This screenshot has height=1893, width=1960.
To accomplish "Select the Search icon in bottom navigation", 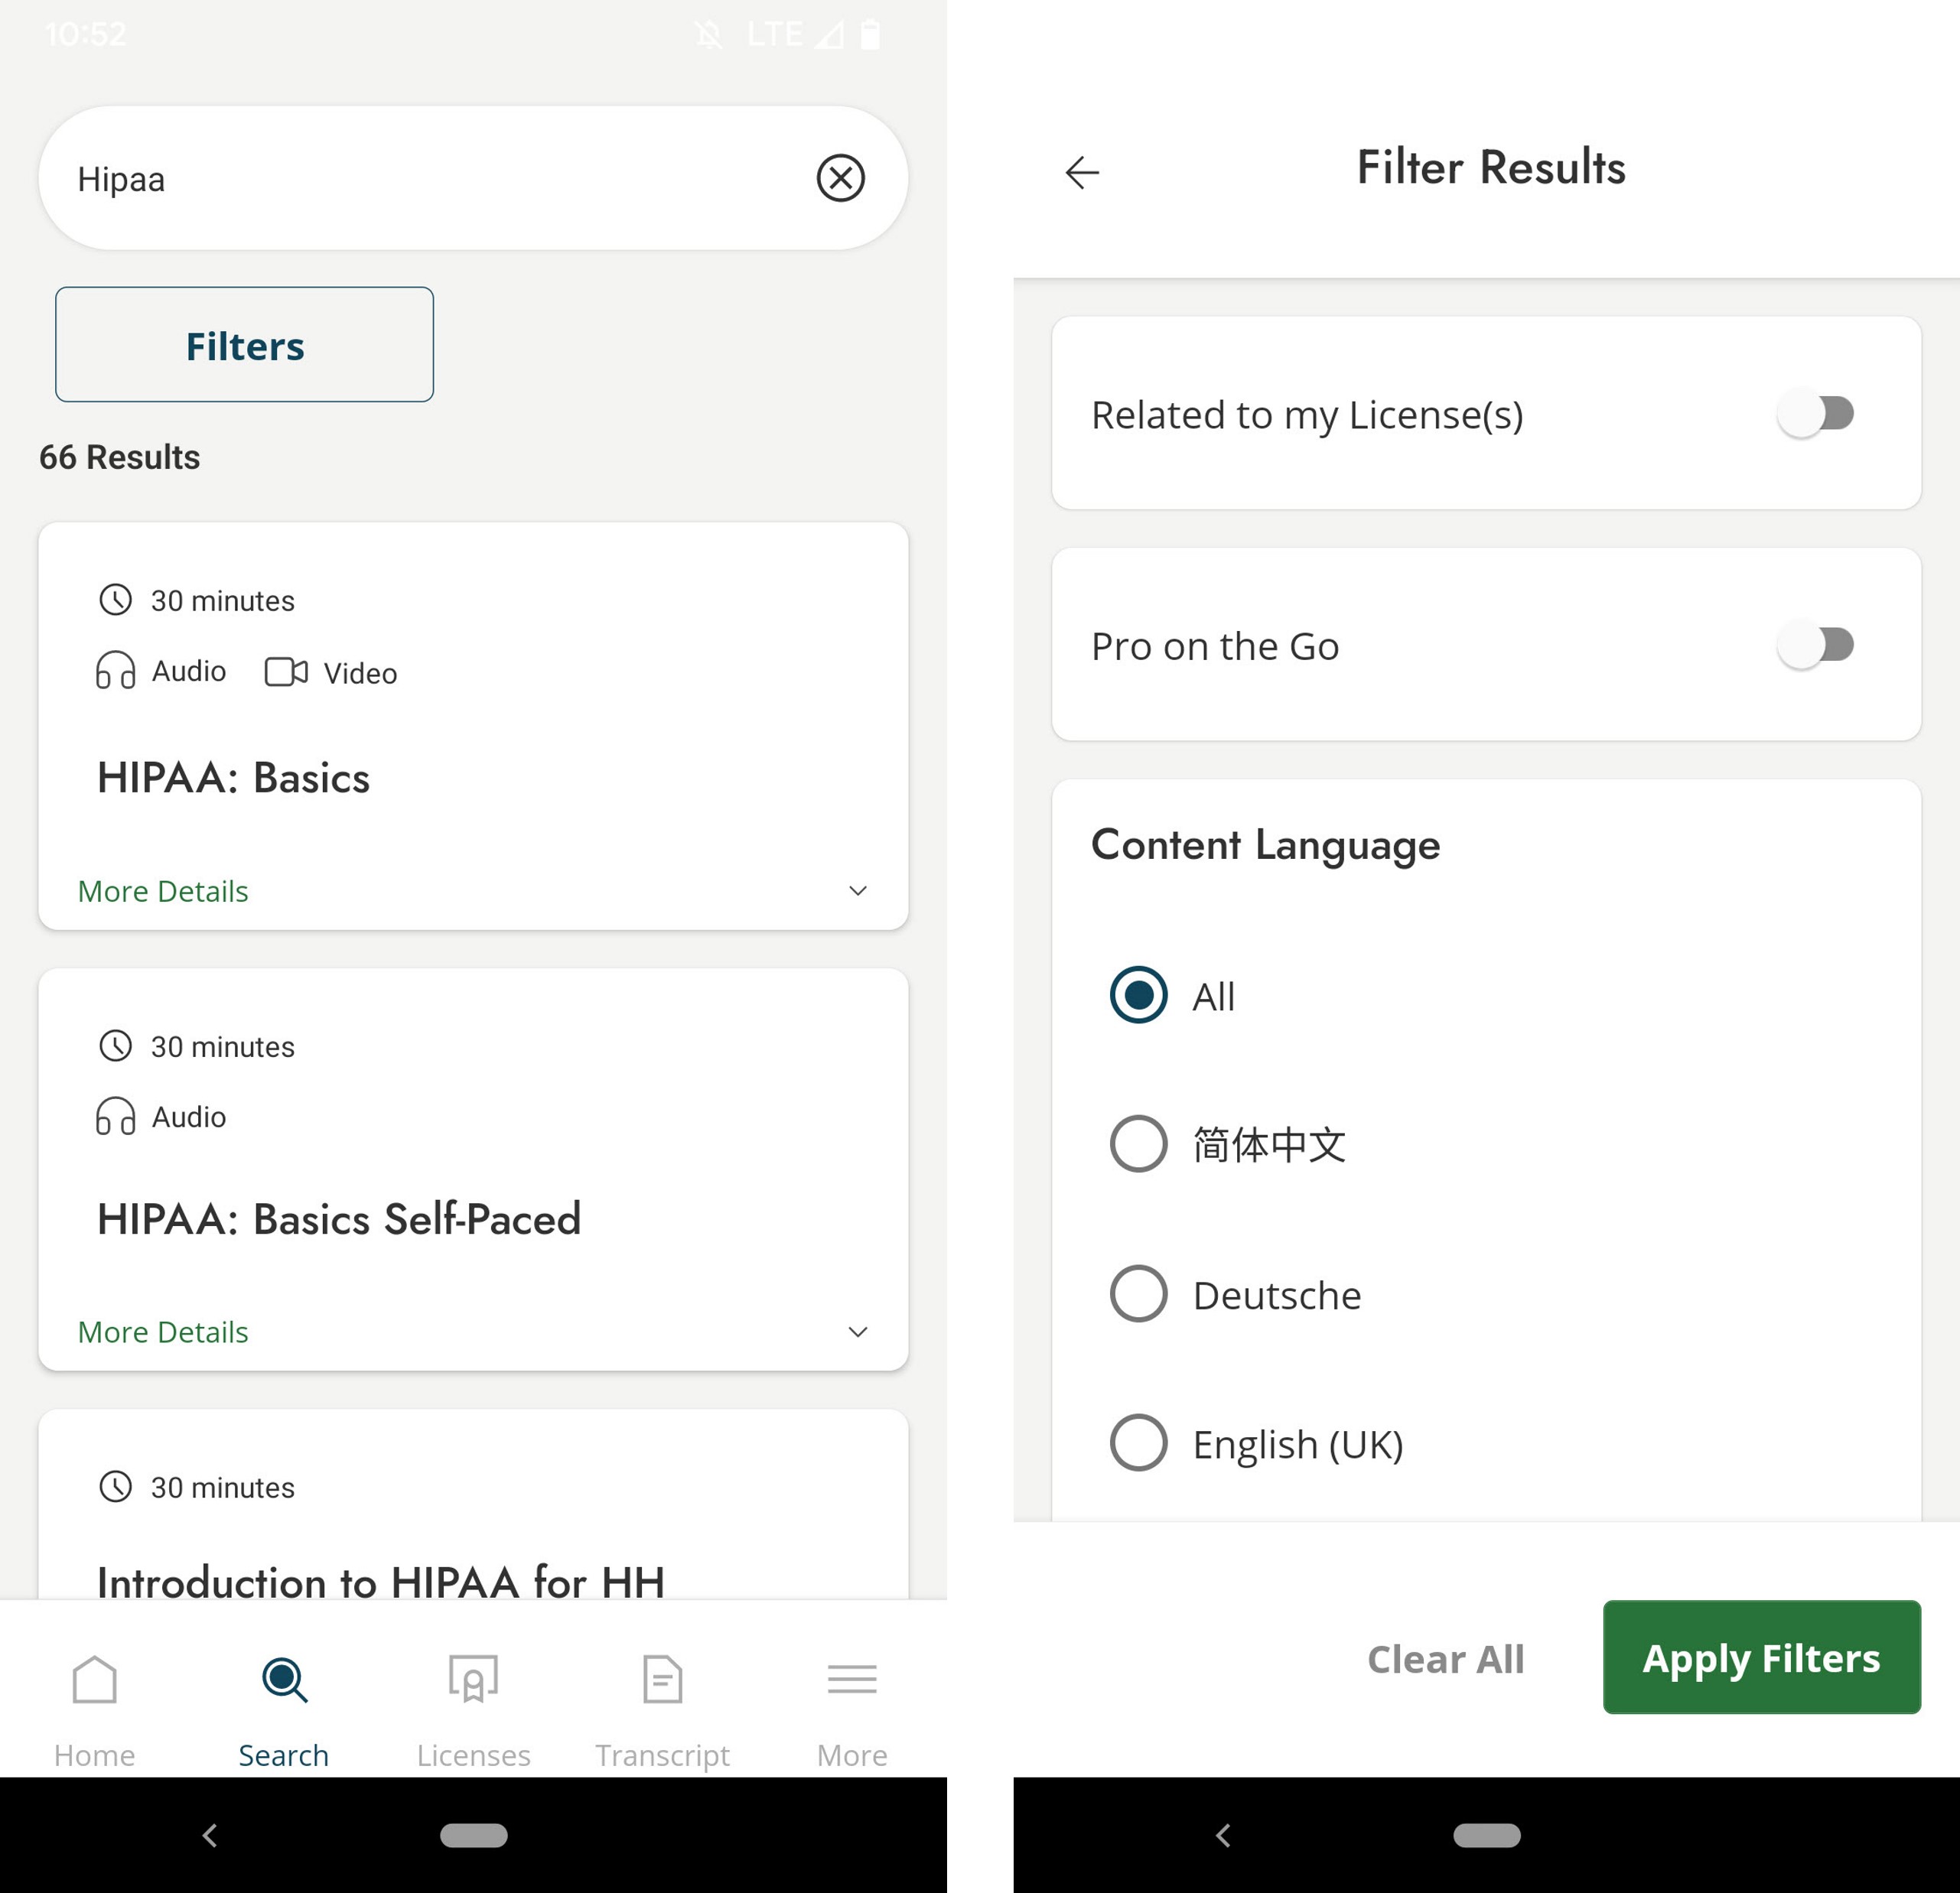I will (284, 1680).
